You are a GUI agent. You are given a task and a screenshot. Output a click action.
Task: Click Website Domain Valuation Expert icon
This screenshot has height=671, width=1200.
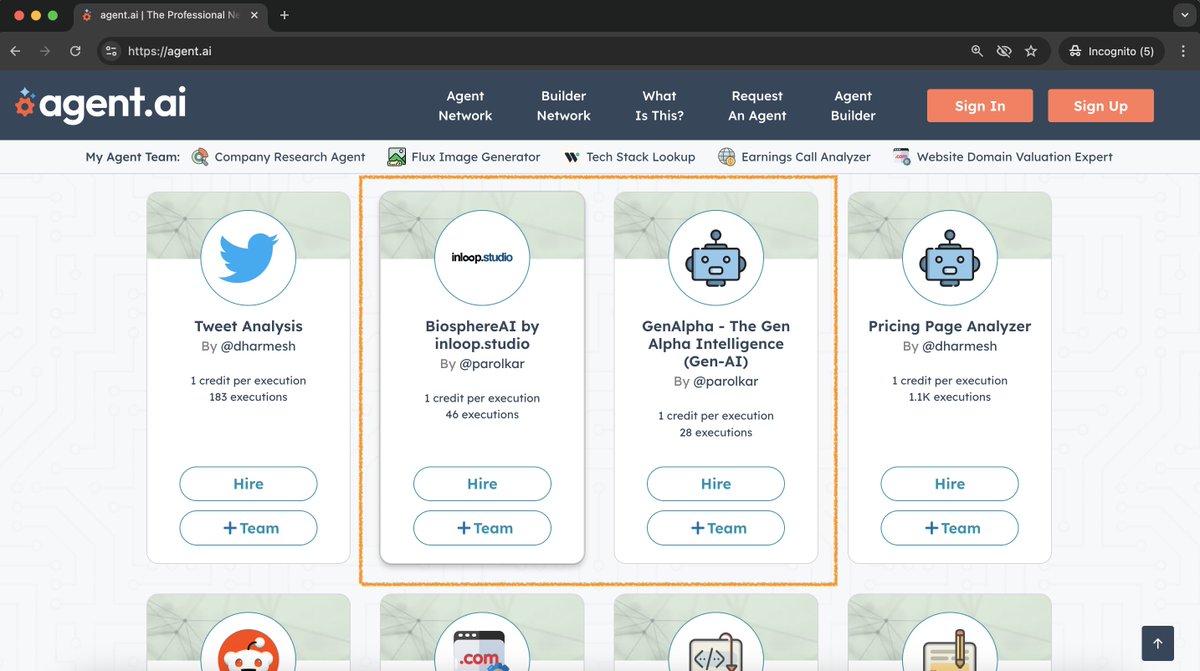coord(902,157)
